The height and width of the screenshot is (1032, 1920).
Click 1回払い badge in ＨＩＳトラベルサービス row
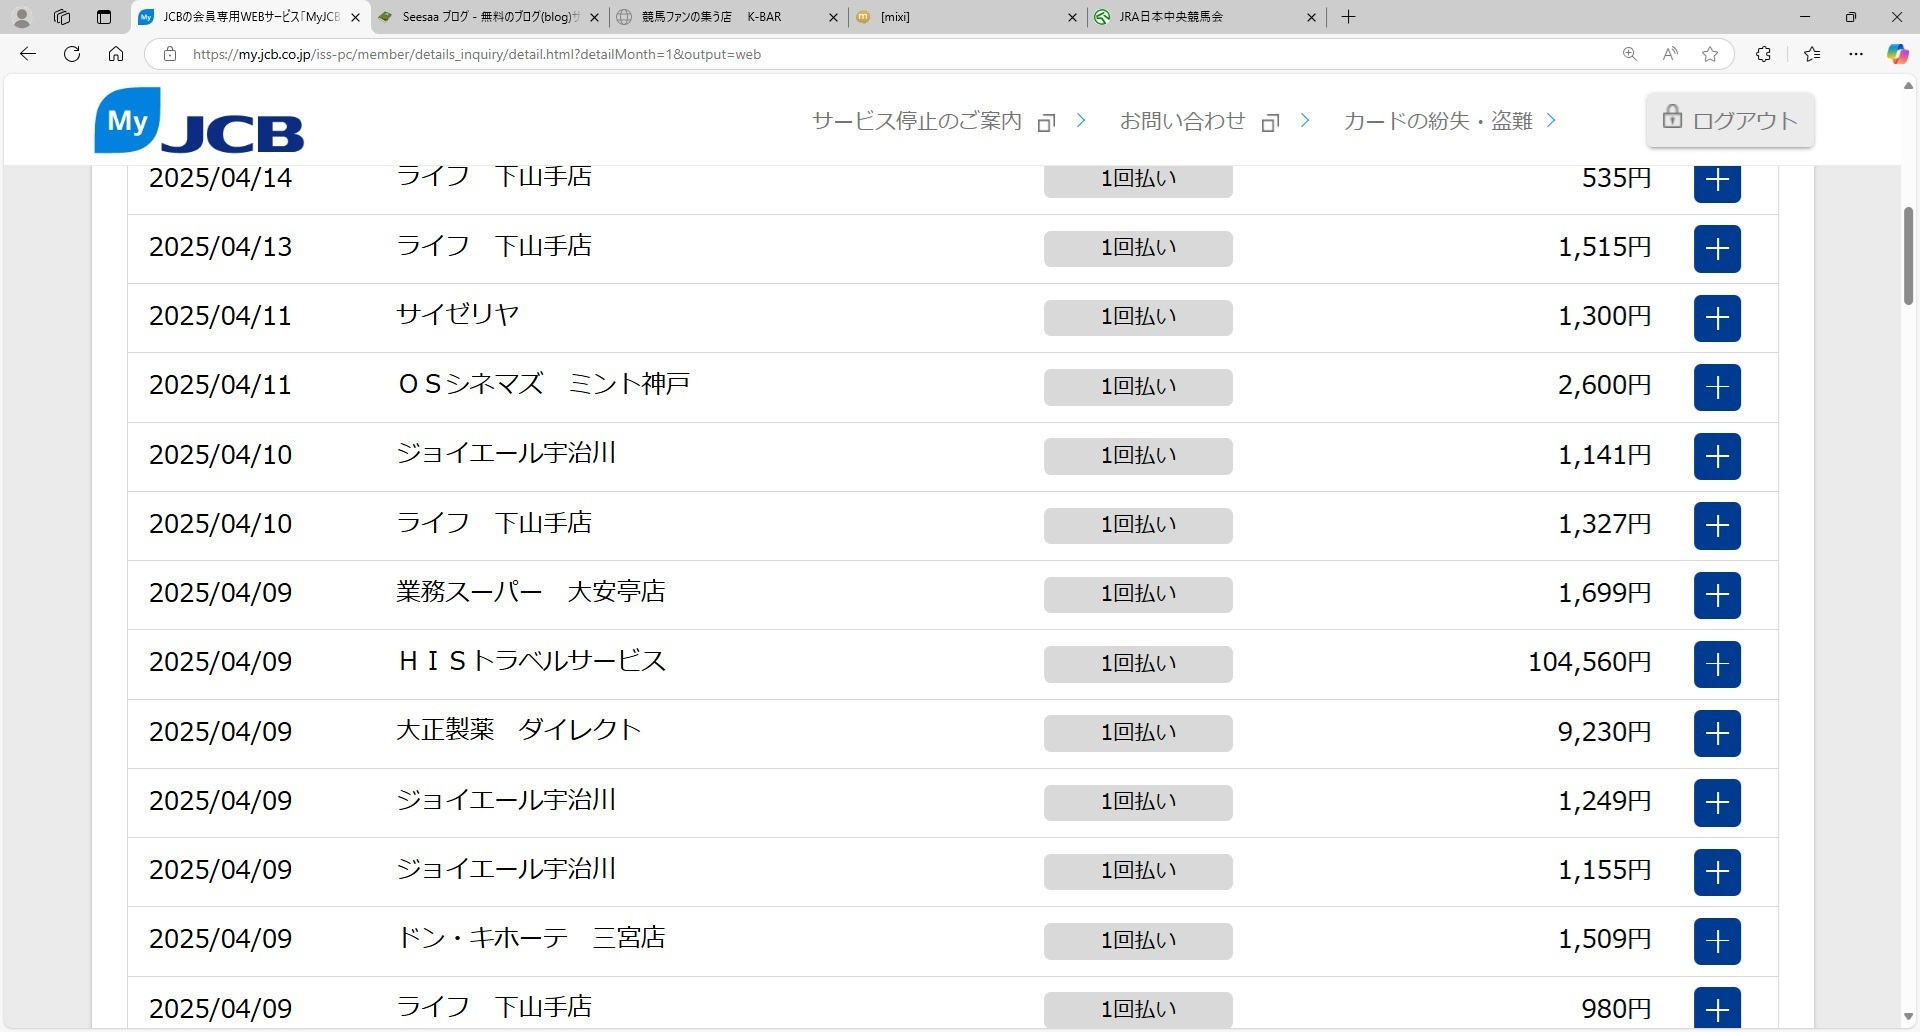point(1138,663)
